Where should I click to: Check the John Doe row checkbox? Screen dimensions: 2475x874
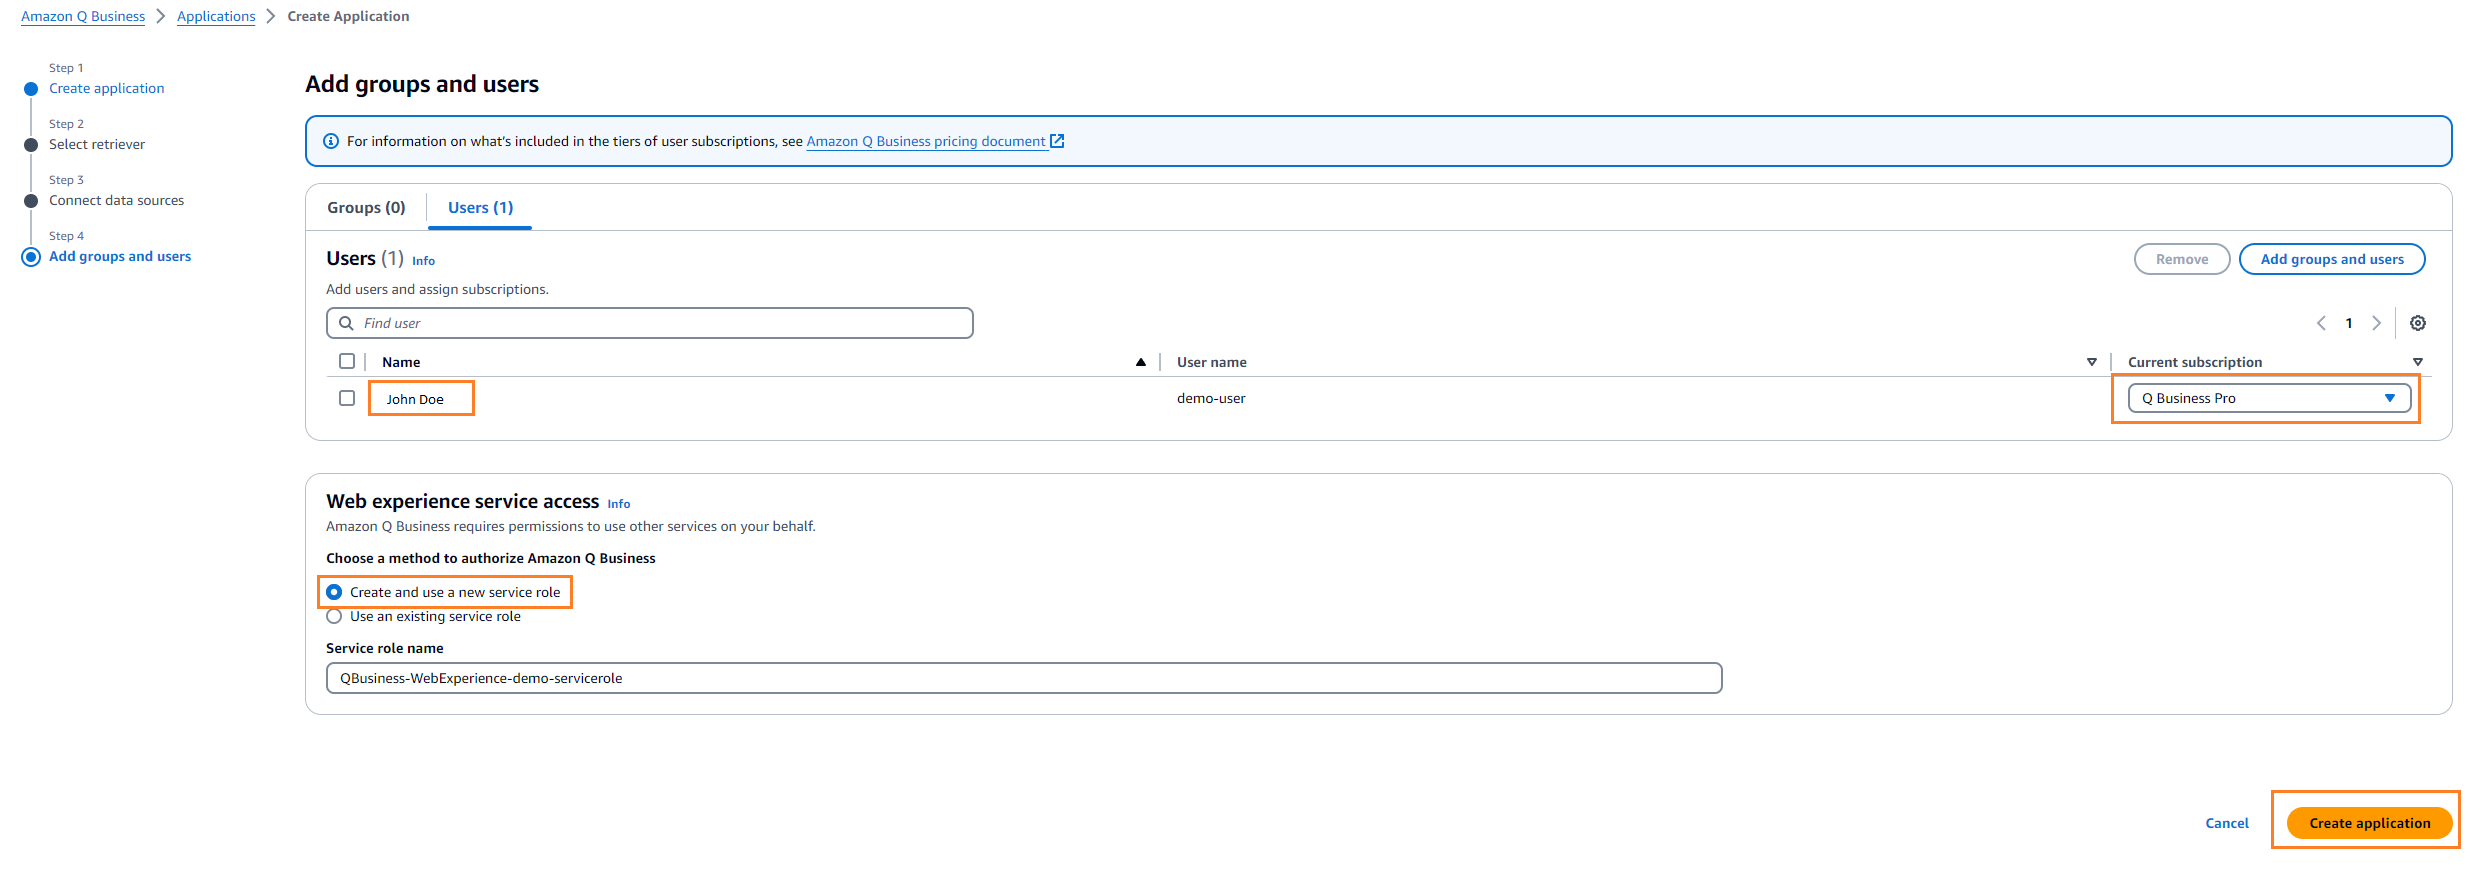pos(347,398)
